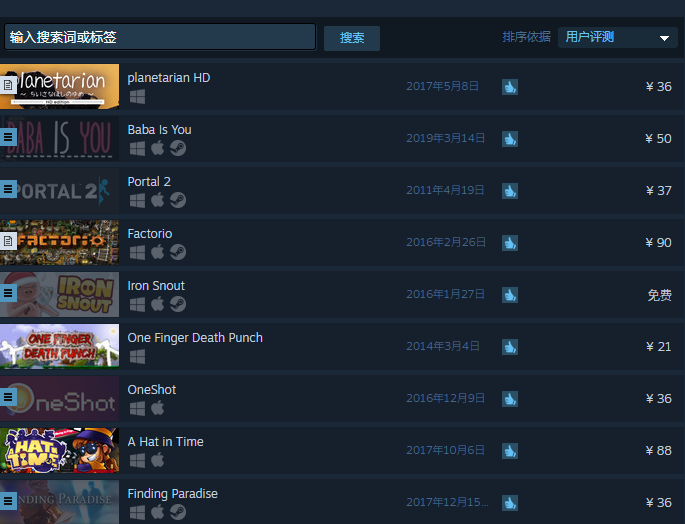
Task: Click the A Hat in Time capsule thumbnail
Action: (59, 450)
